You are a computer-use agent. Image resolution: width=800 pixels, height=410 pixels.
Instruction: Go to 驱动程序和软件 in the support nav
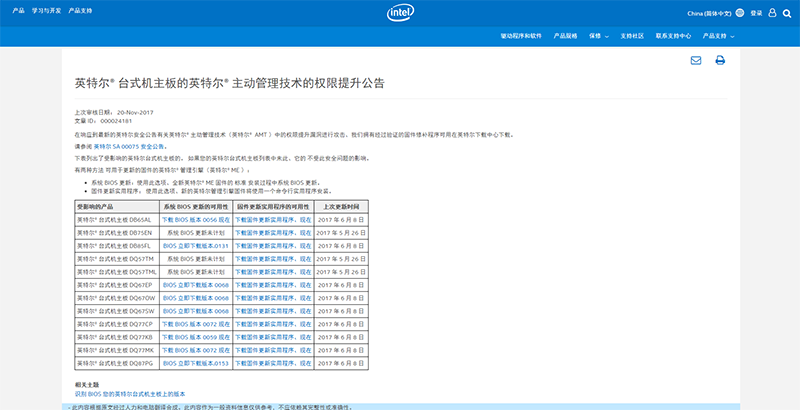pyautogui.click(x=521, y=36)
